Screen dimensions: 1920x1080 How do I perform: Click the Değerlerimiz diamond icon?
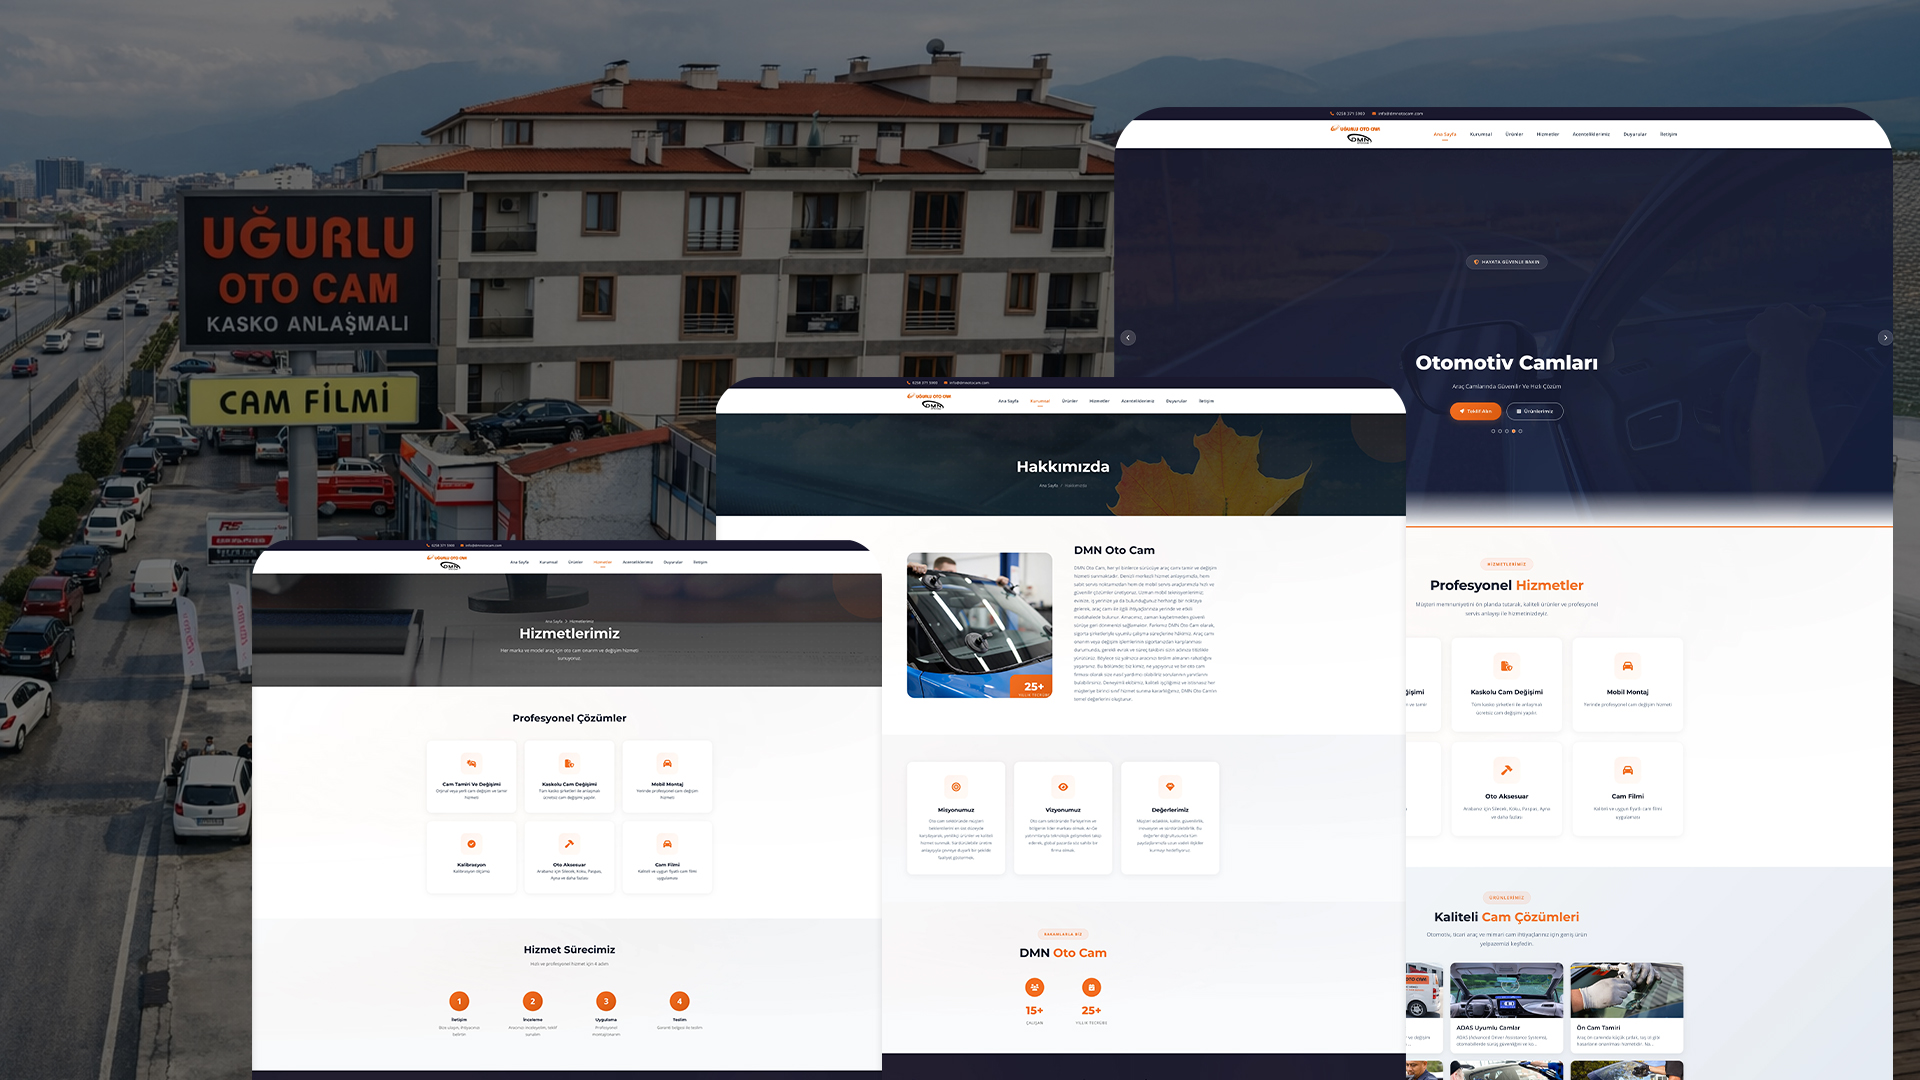point(1170,787)
